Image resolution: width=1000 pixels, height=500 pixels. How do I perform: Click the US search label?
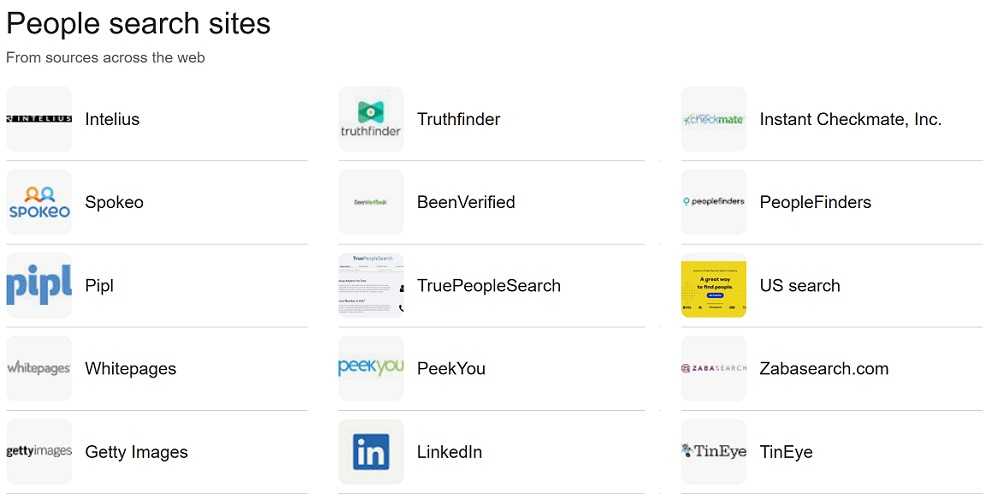(800, 286)
